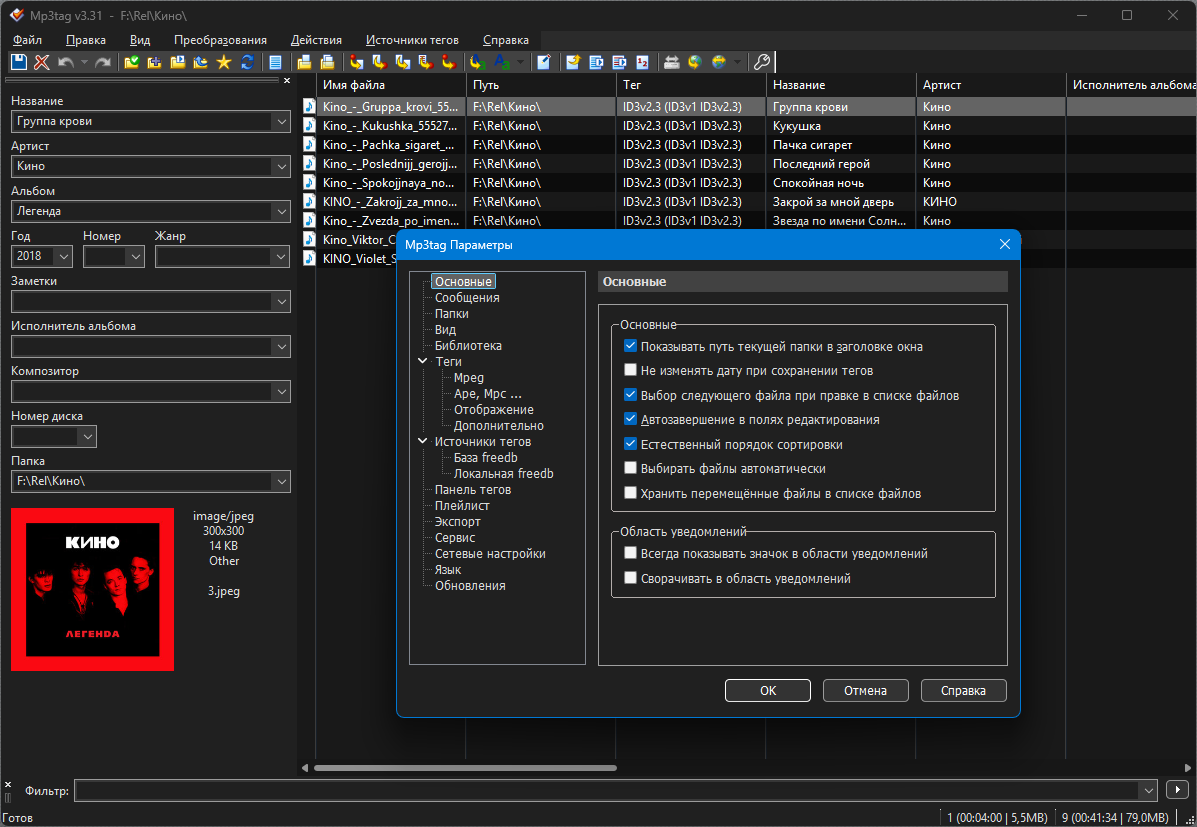
Task: Click music note icon beside Kino_-_Kukushka file
Action: tap(309, 125)
